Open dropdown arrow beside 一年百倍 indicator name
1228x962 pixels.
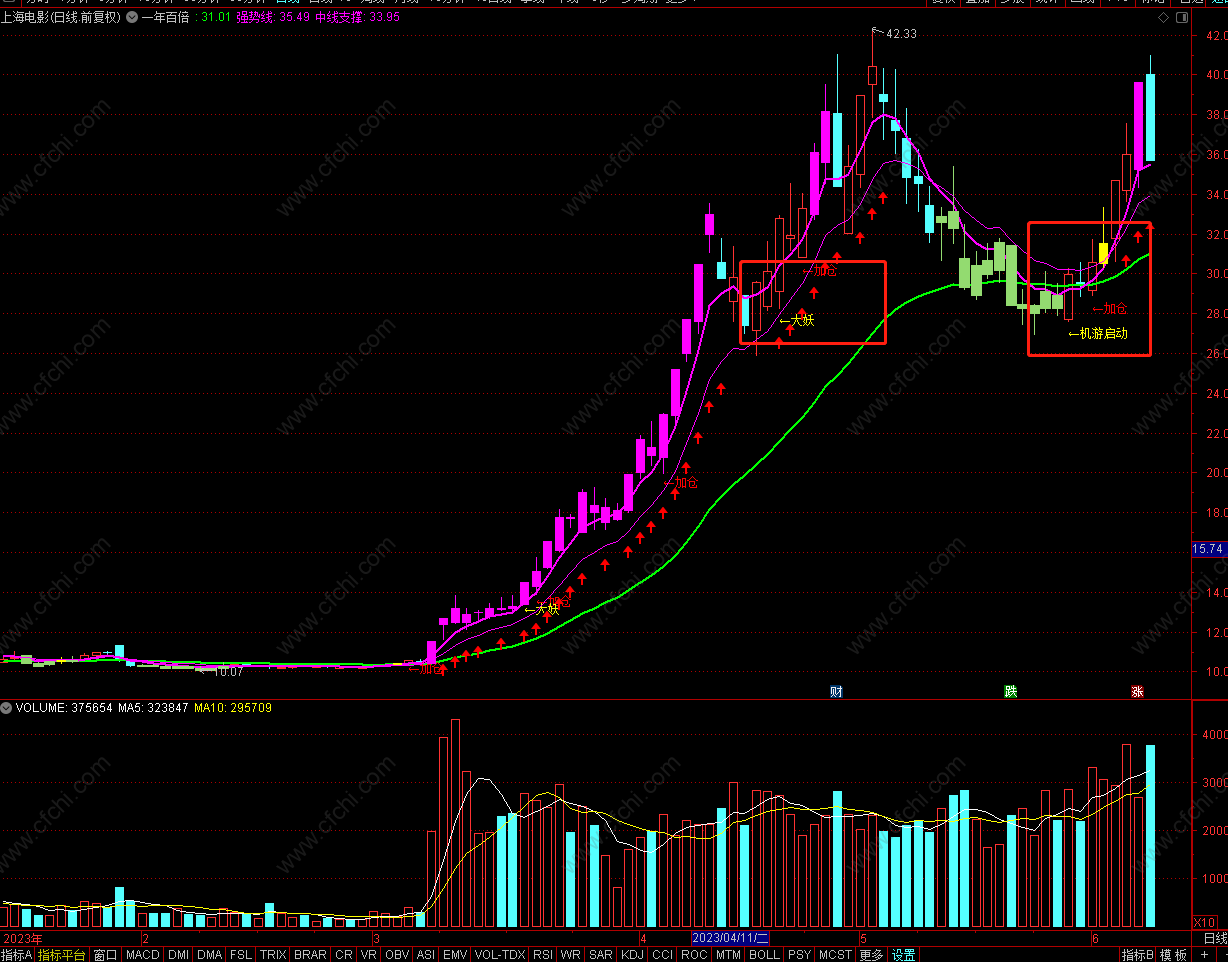(133, 17)
